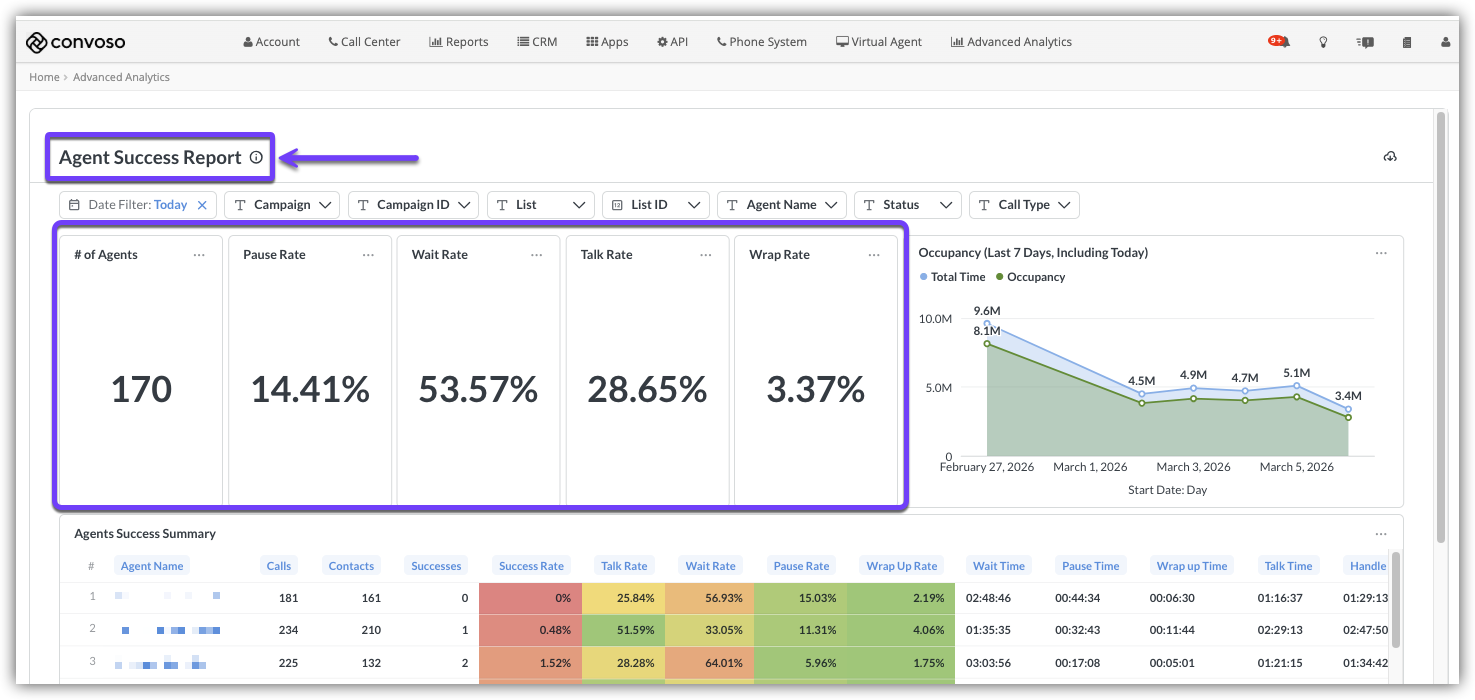Screen dimensions: 1475x700
Task: Expand the Campaign filter dropdown
Action: click(x=282, y=205)
